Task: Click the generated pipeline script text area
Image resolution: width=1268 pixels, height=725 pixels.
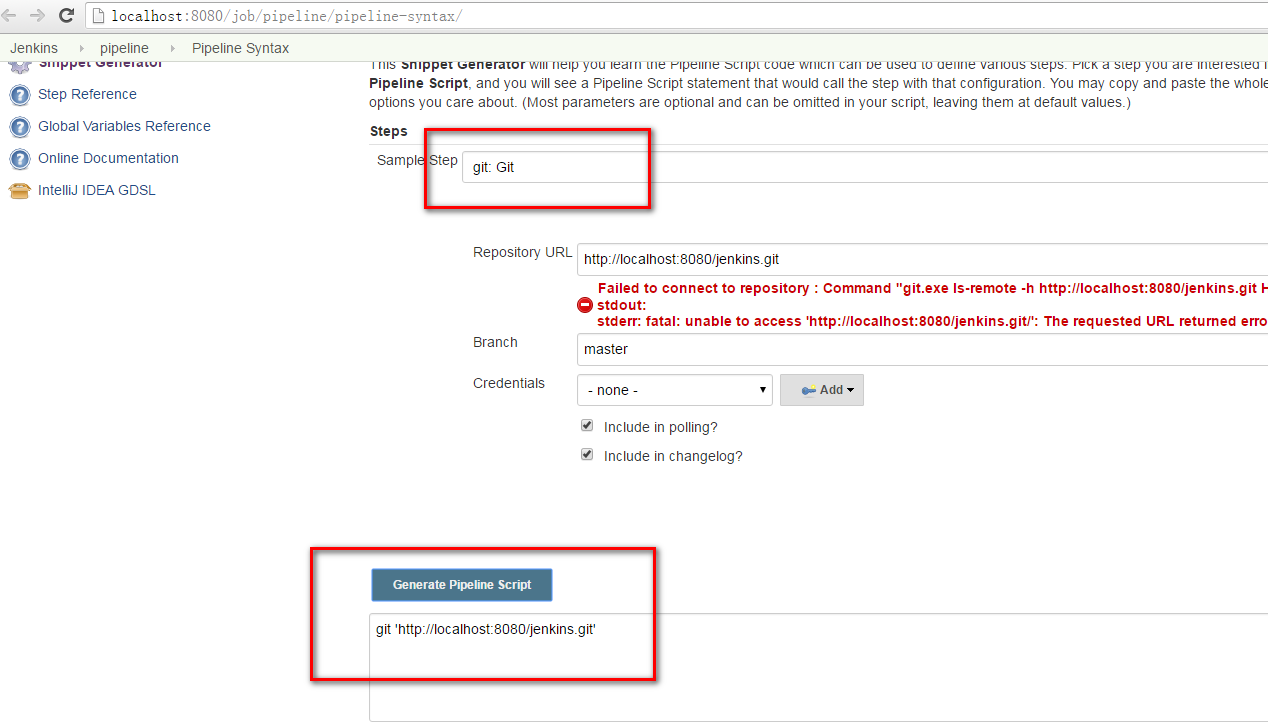Action: point(818,667)
